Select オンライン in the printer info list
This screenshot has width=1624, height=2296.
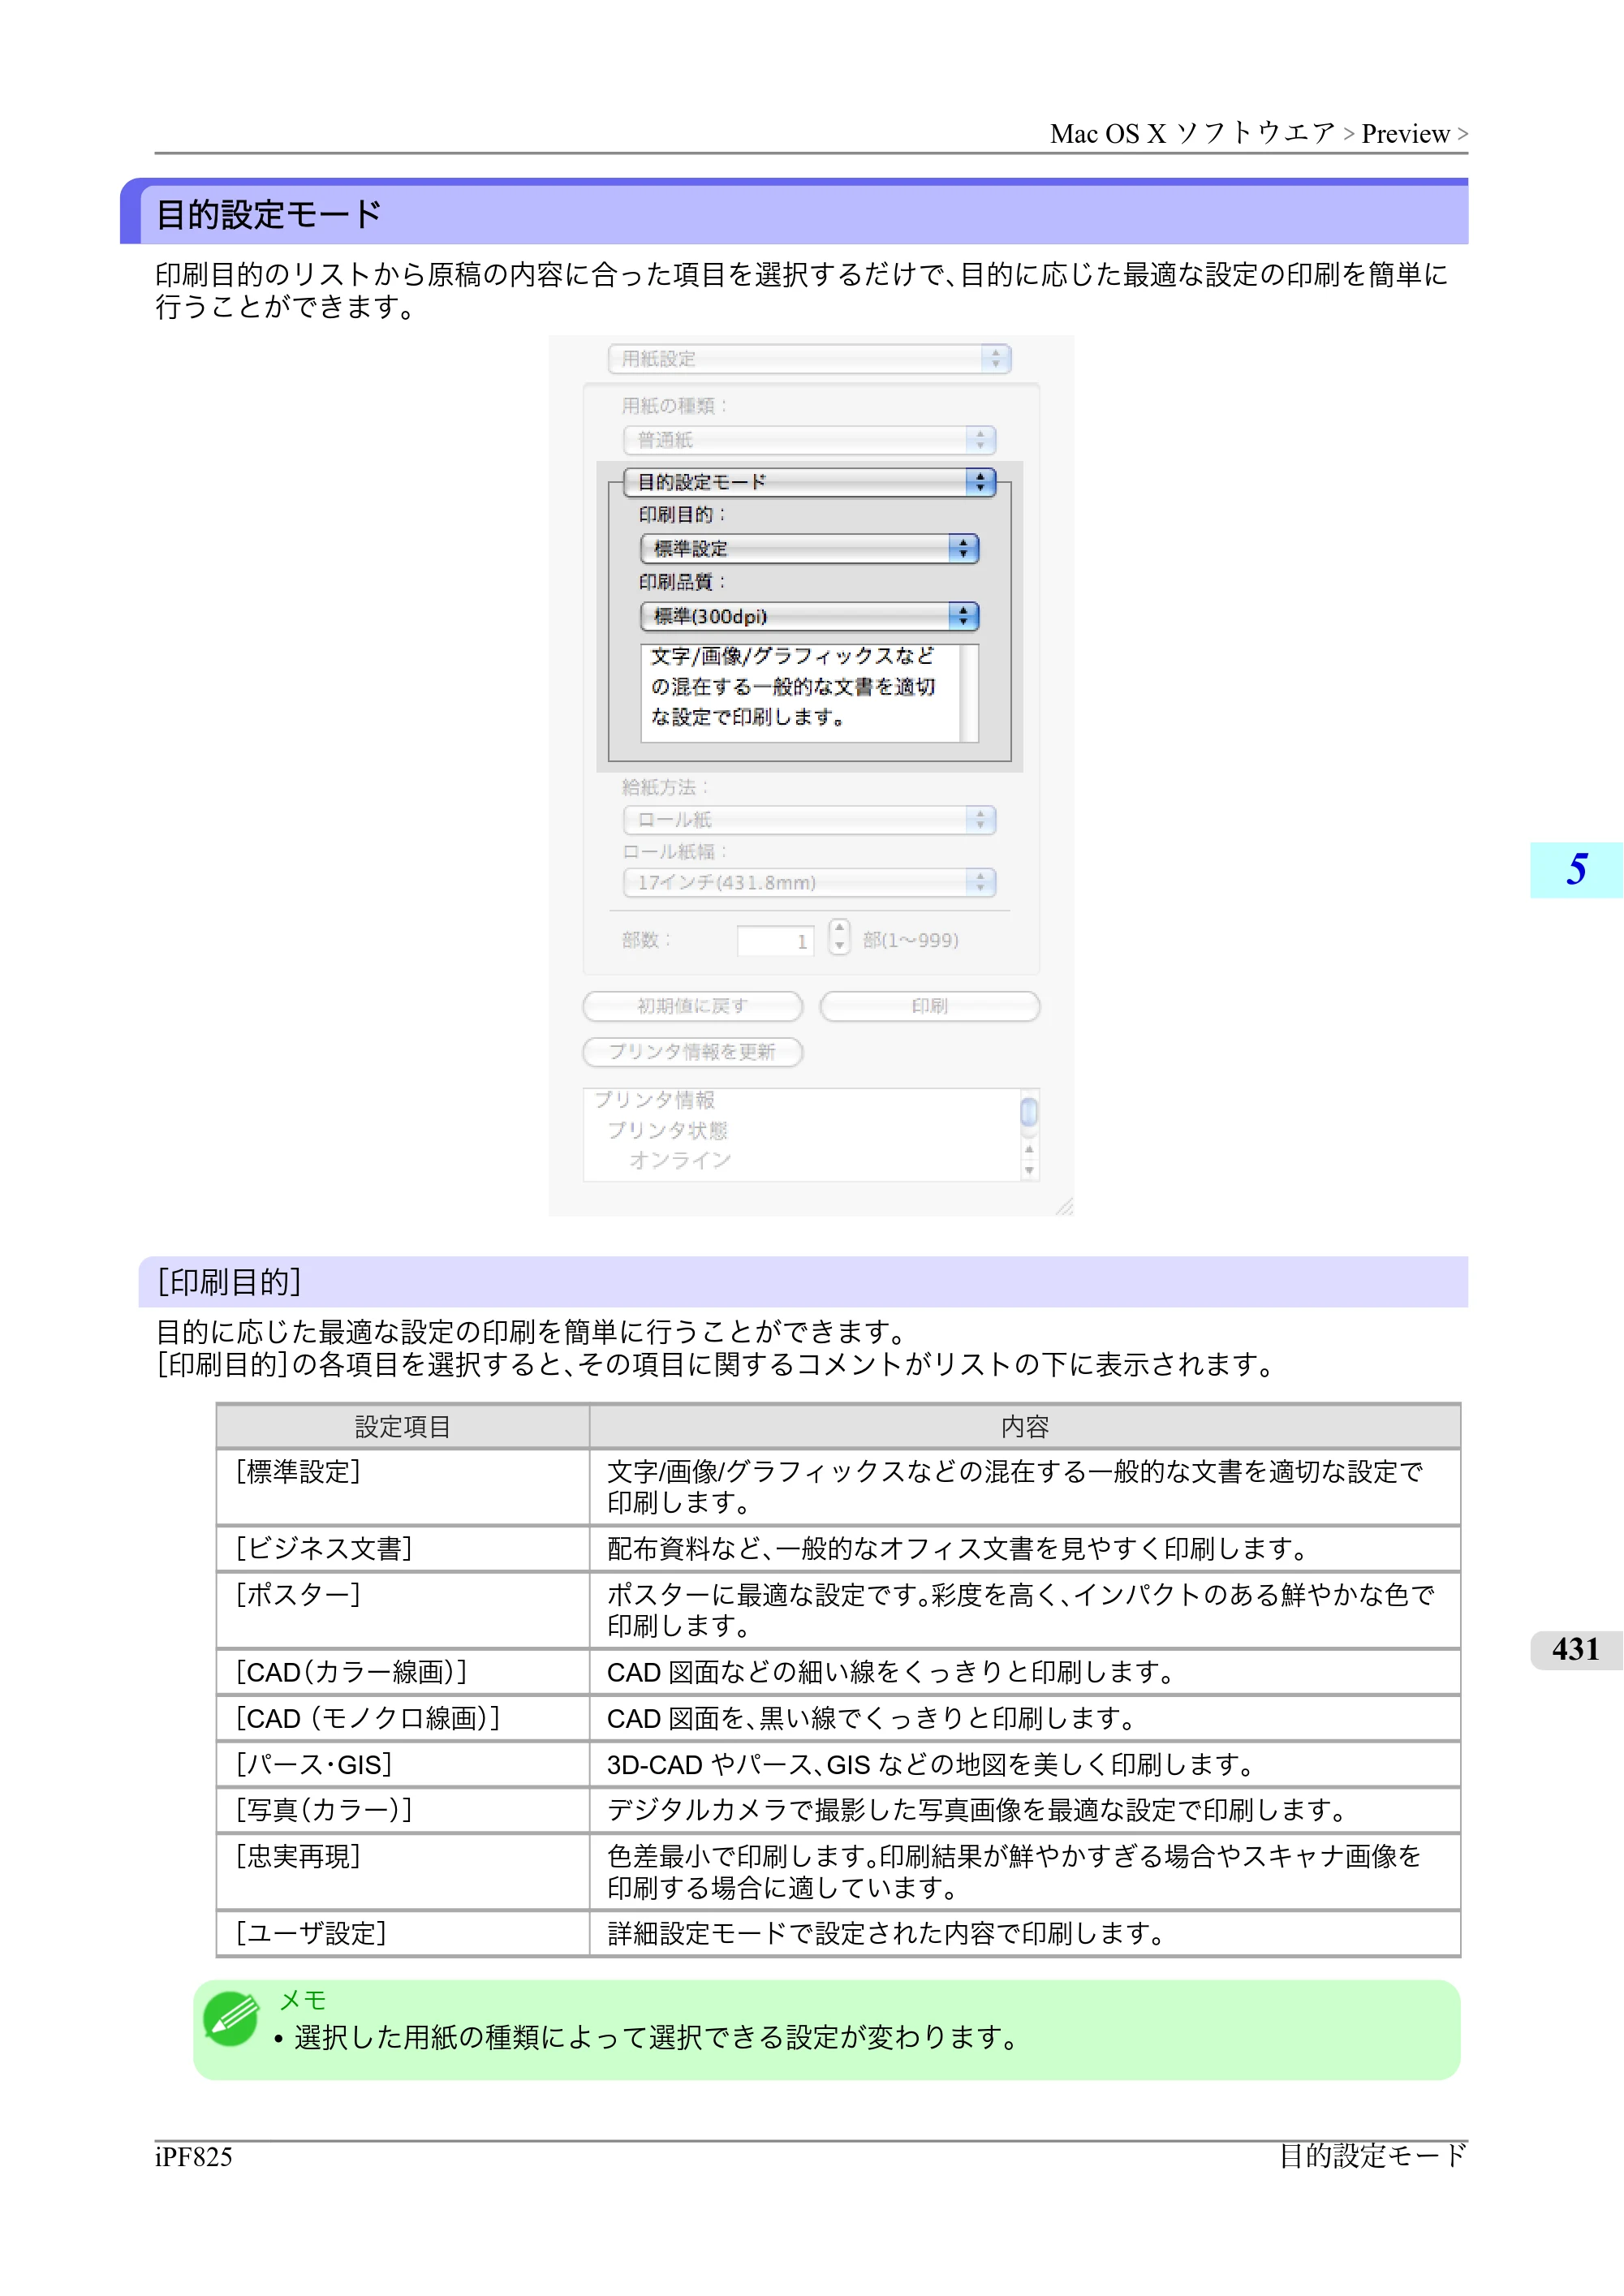click(x=680, y=1160)
